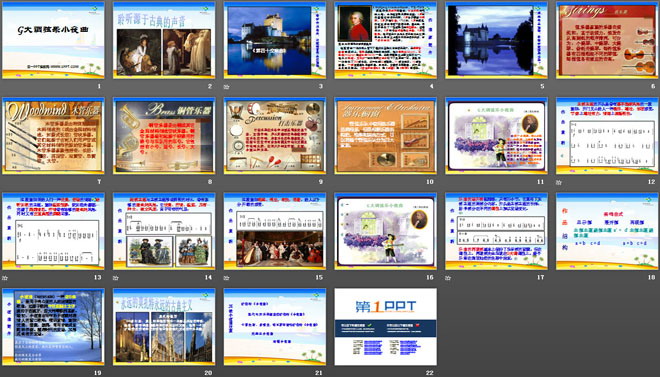Select slide 22 with 第1PPT logo
660x377 pixels.
tap(386, 327)
